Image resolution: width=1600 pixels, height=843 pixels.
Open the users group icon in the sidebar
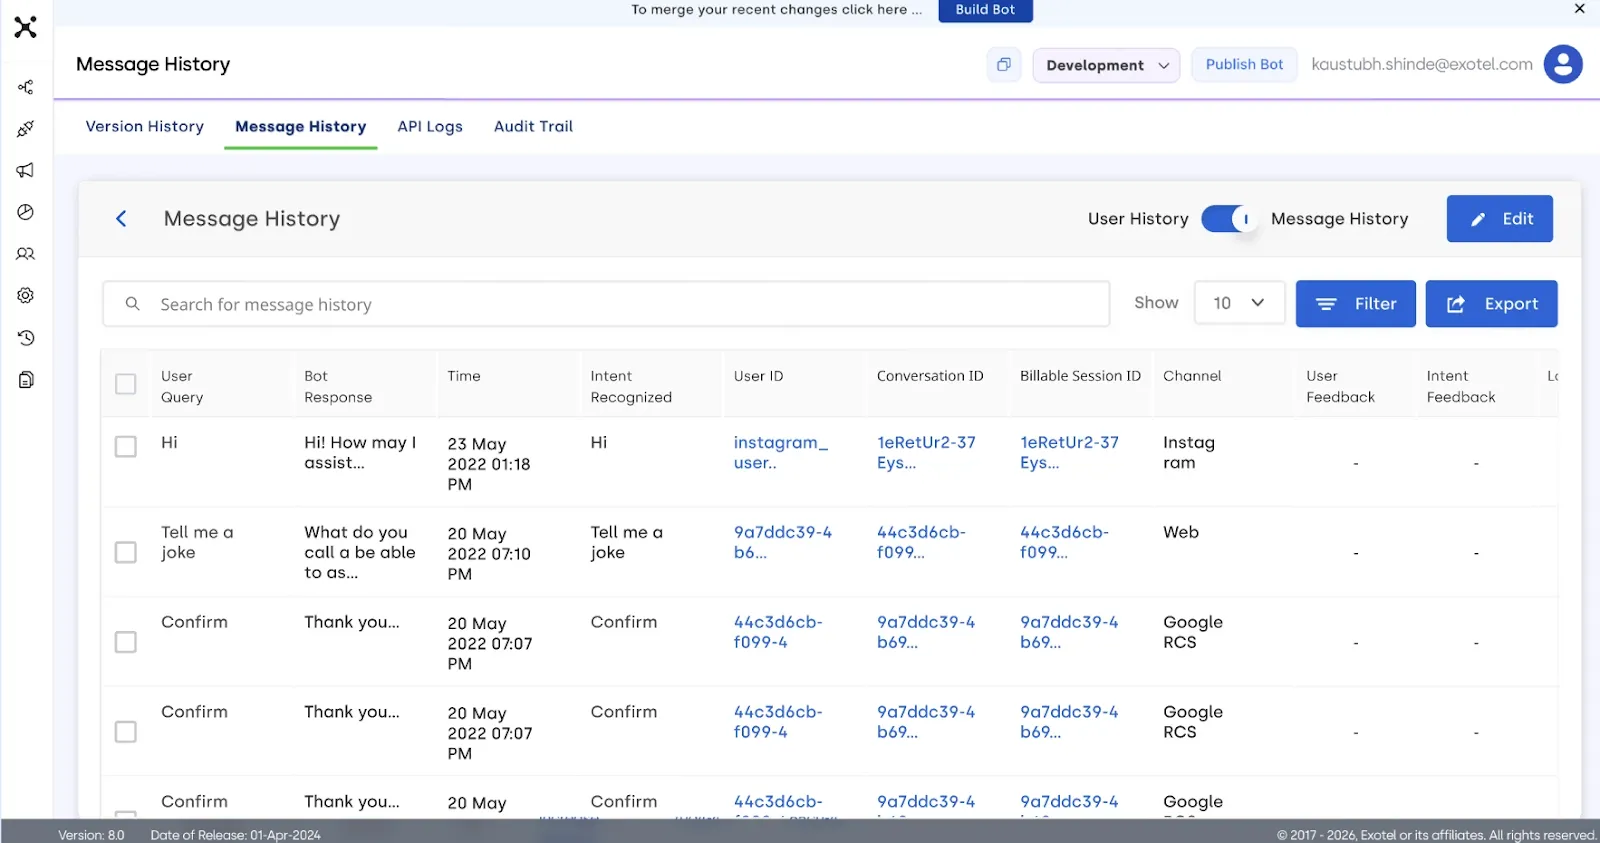(26, 254)
